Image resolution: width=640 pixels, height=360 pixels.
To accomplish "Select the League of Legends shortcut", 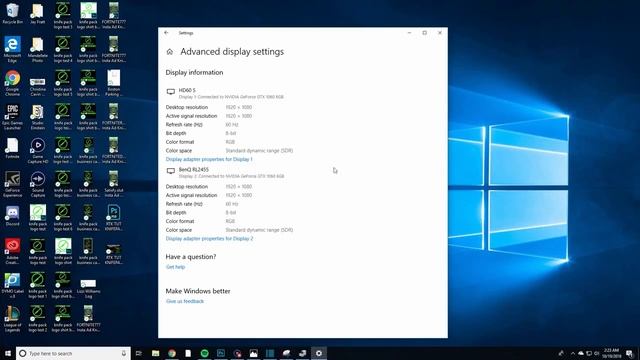I will pos(12,319).
